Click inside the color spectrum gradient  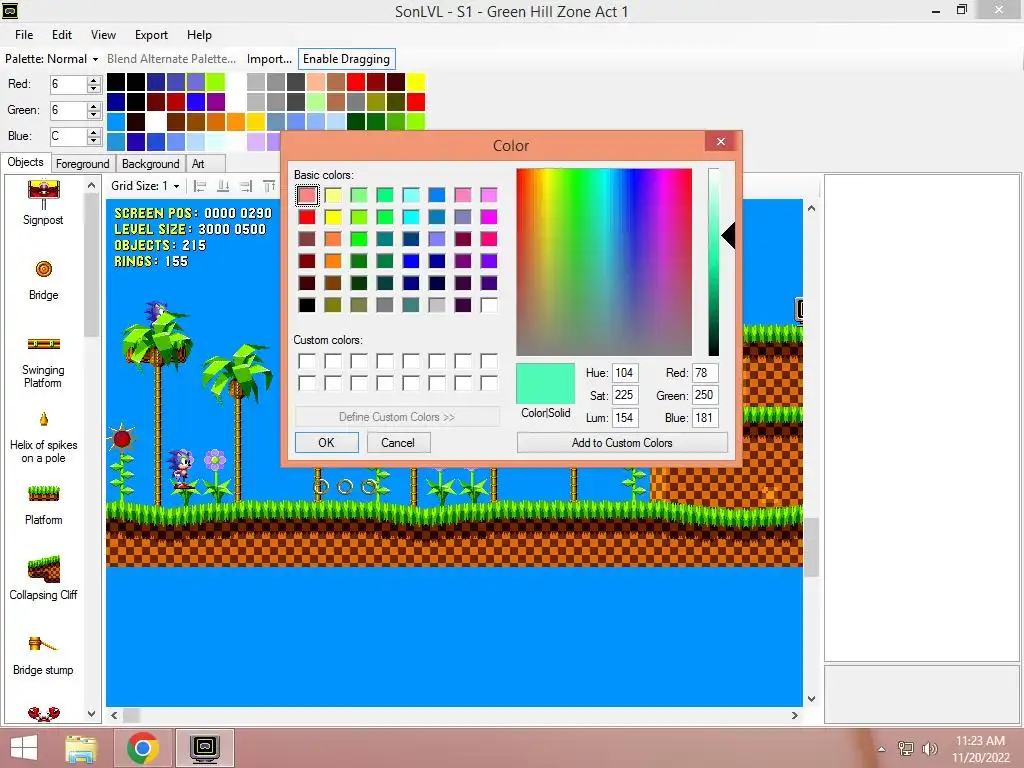(604, 262)
